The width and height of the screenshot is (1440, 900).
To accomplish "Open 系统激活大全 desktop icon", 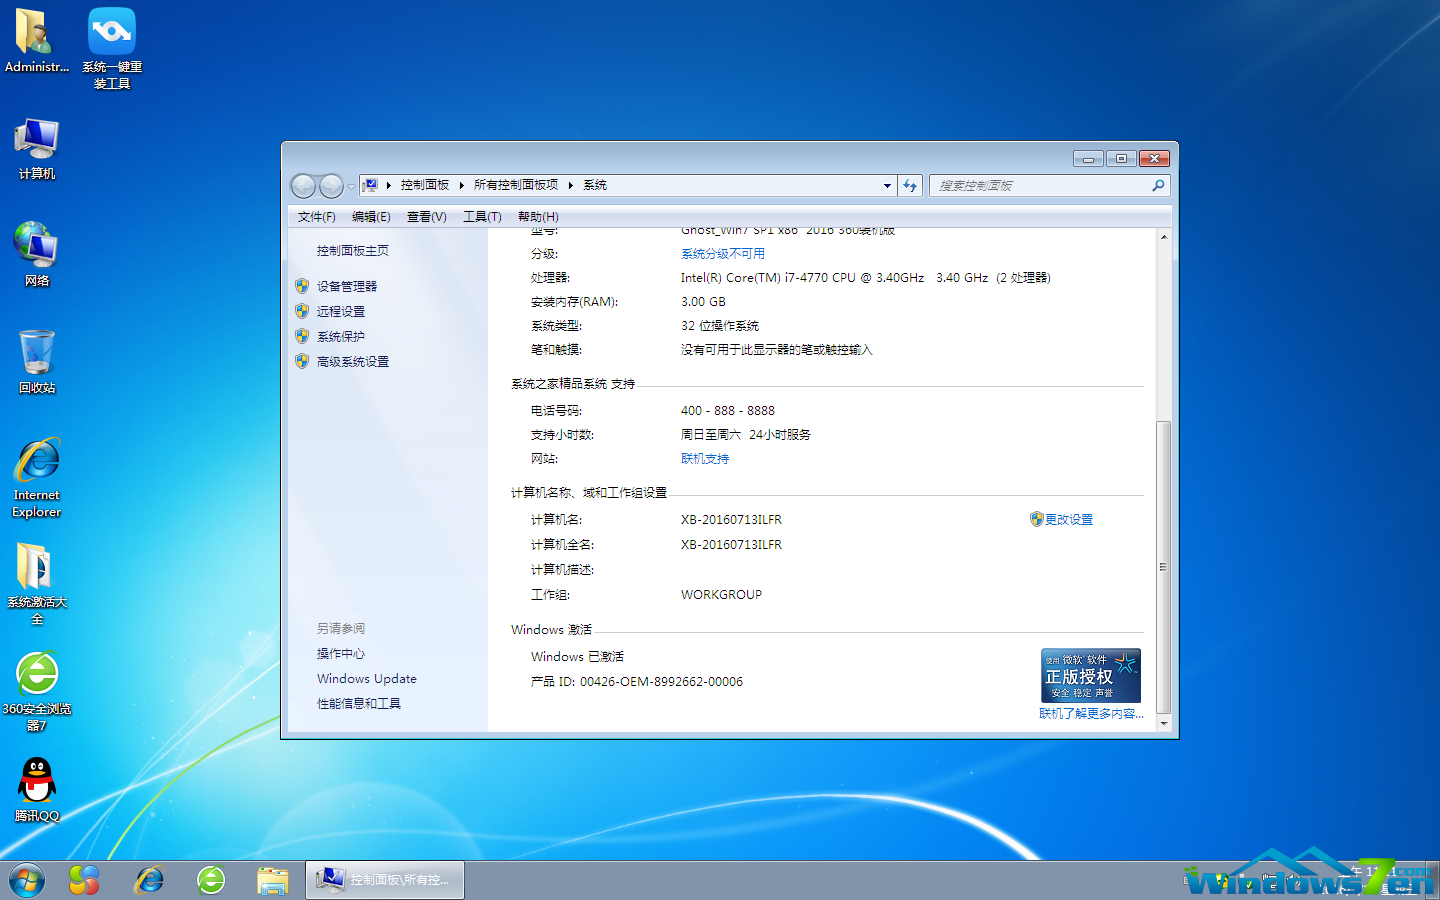I will [x=36, y=570].
